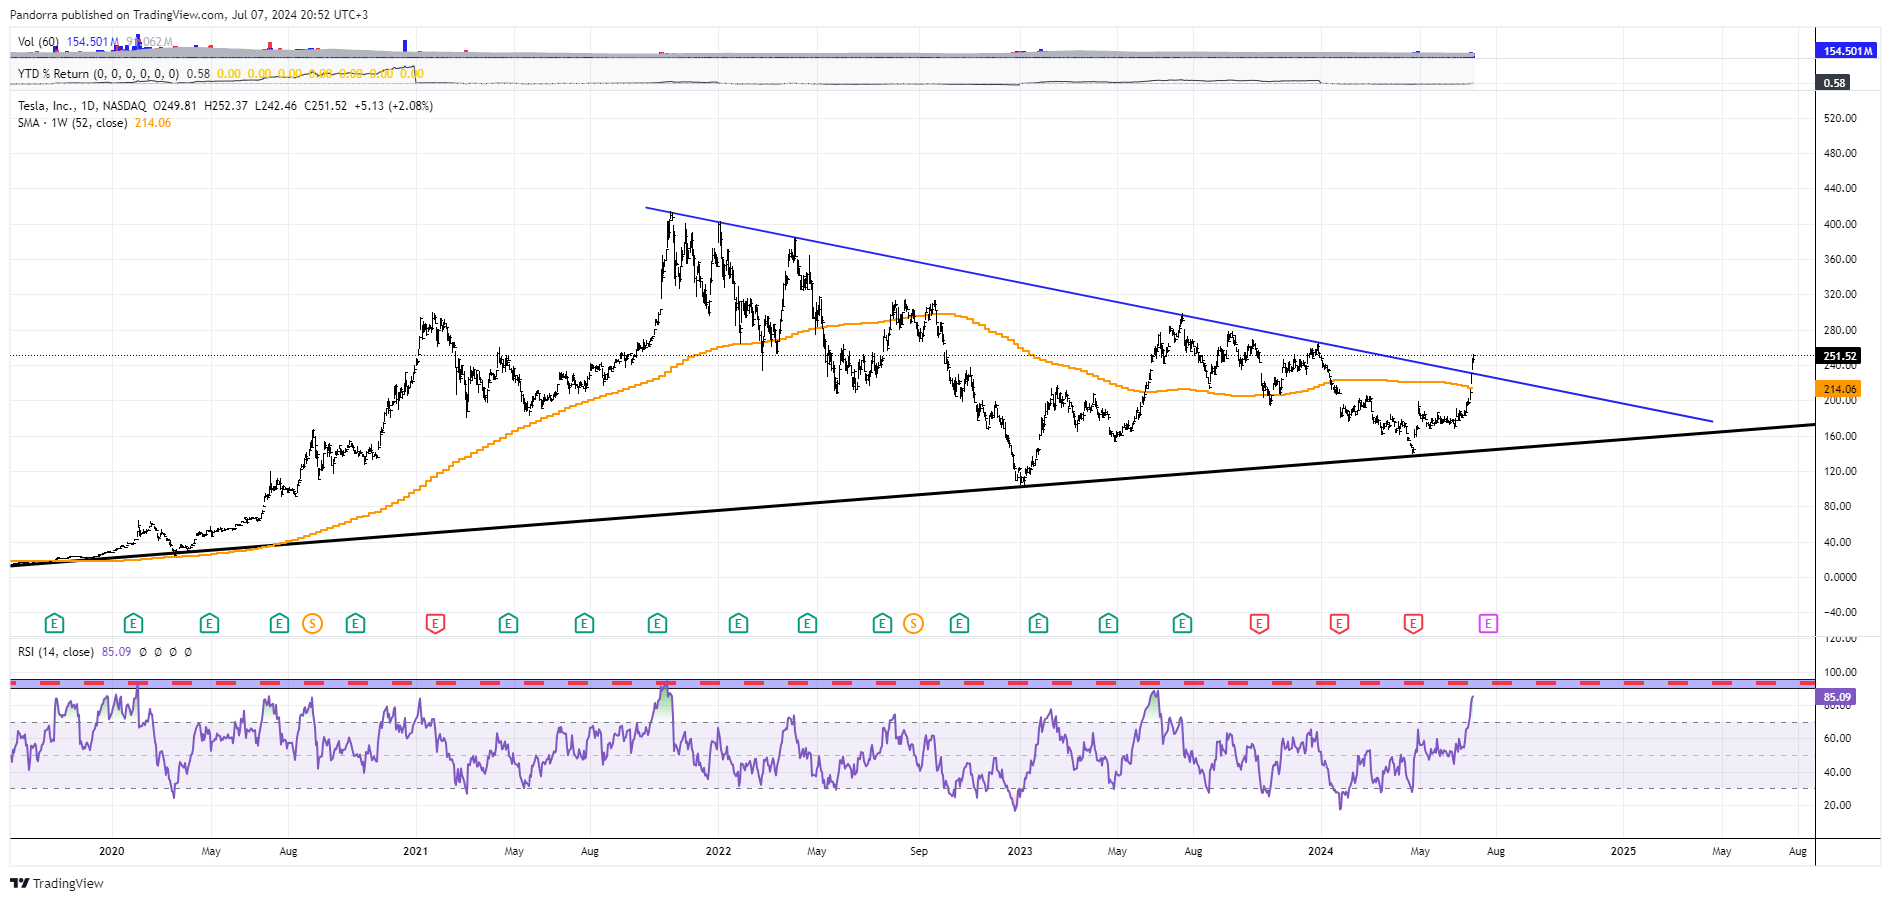Viewport: 1891px width, 901px height.
Task: Select the green earnings marker above Aug 2020
Action: pyautogui.click(x=279, y=624)
